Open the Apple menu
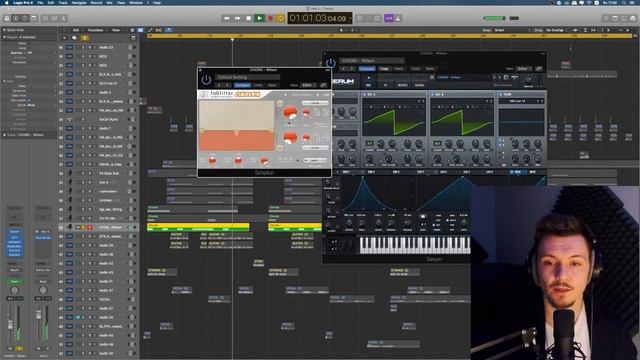The width and height of the screenshot is (640, 360). tap(6, 2)
